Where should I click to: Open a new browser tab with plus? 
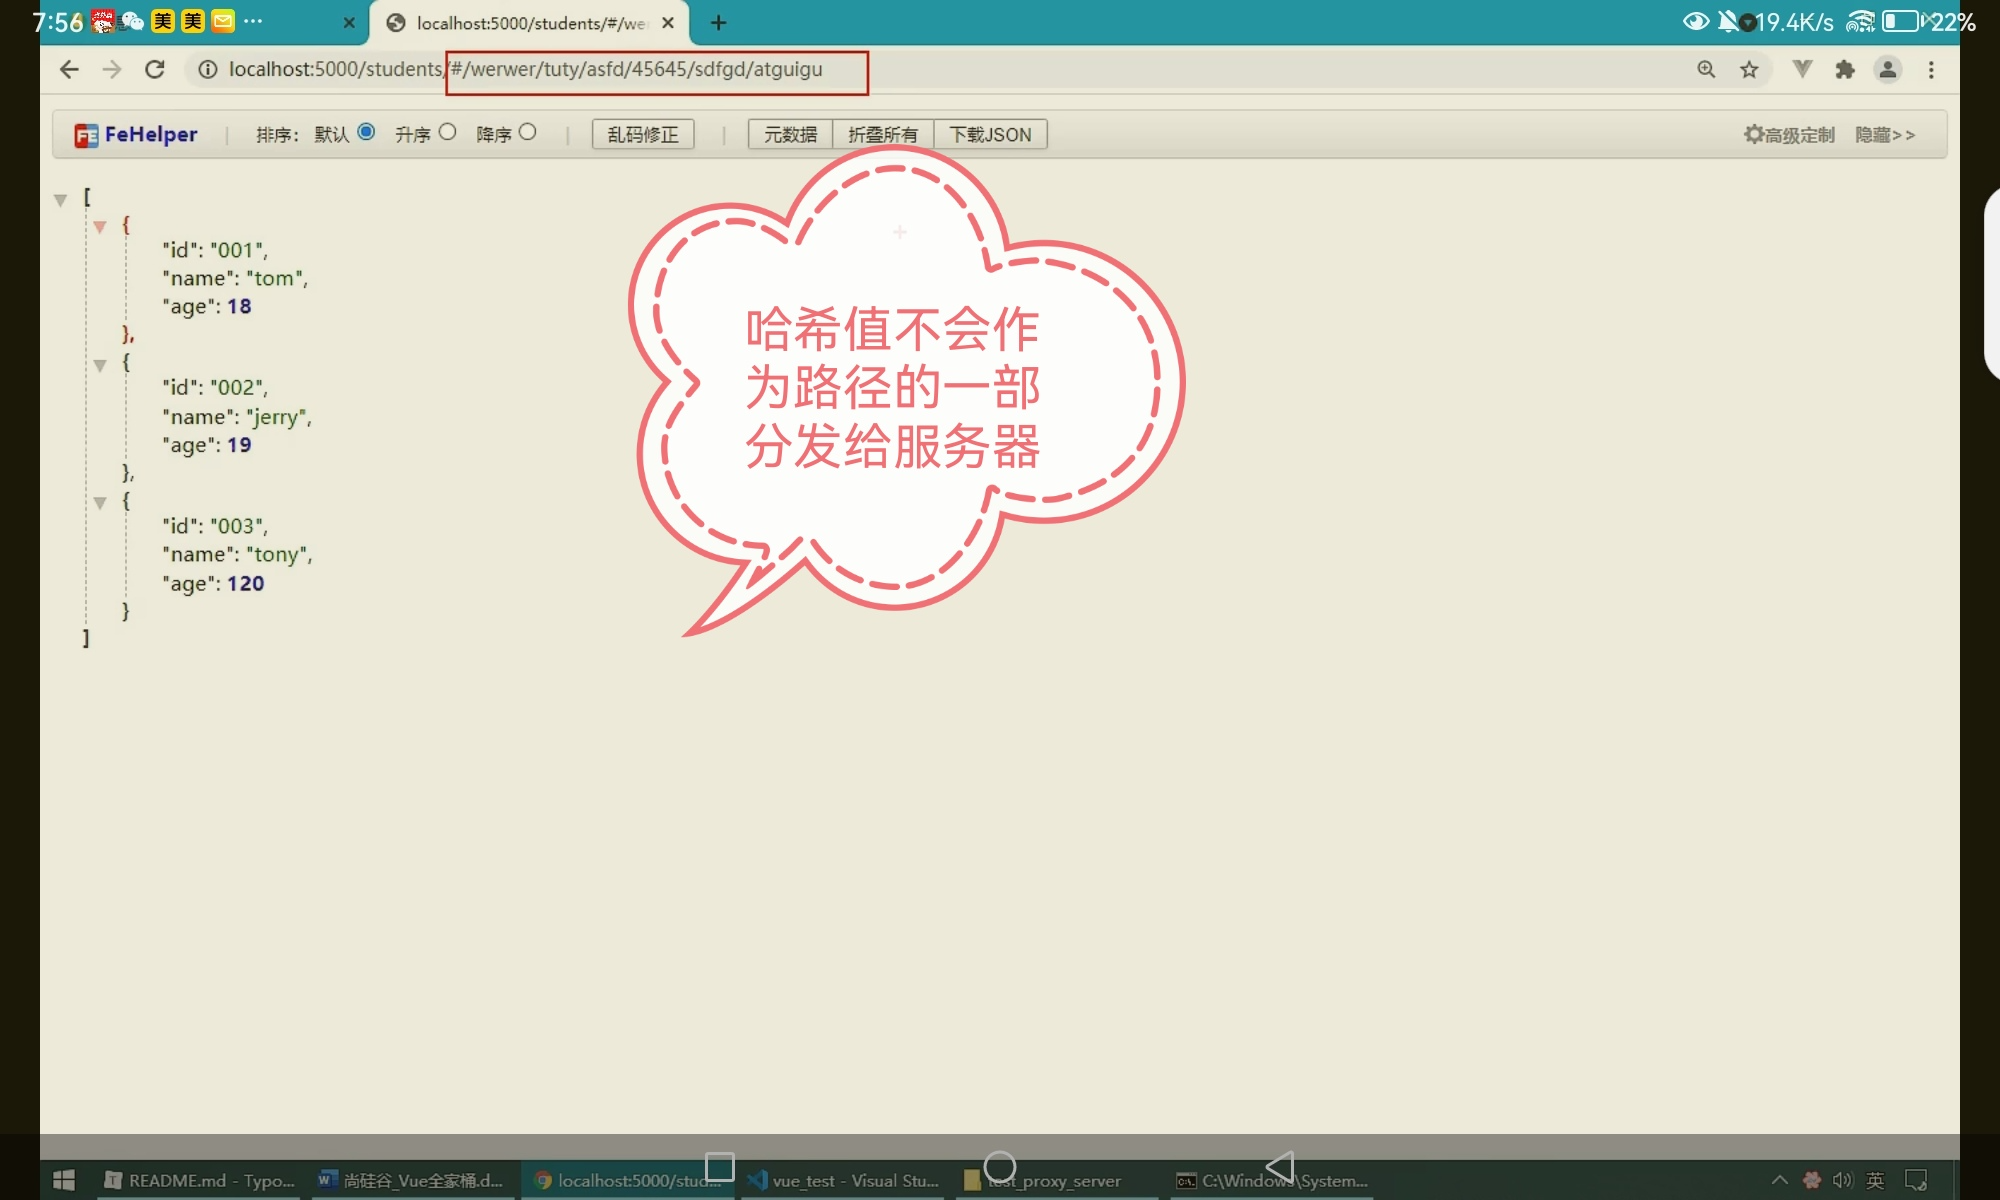[x=718, y=23]
